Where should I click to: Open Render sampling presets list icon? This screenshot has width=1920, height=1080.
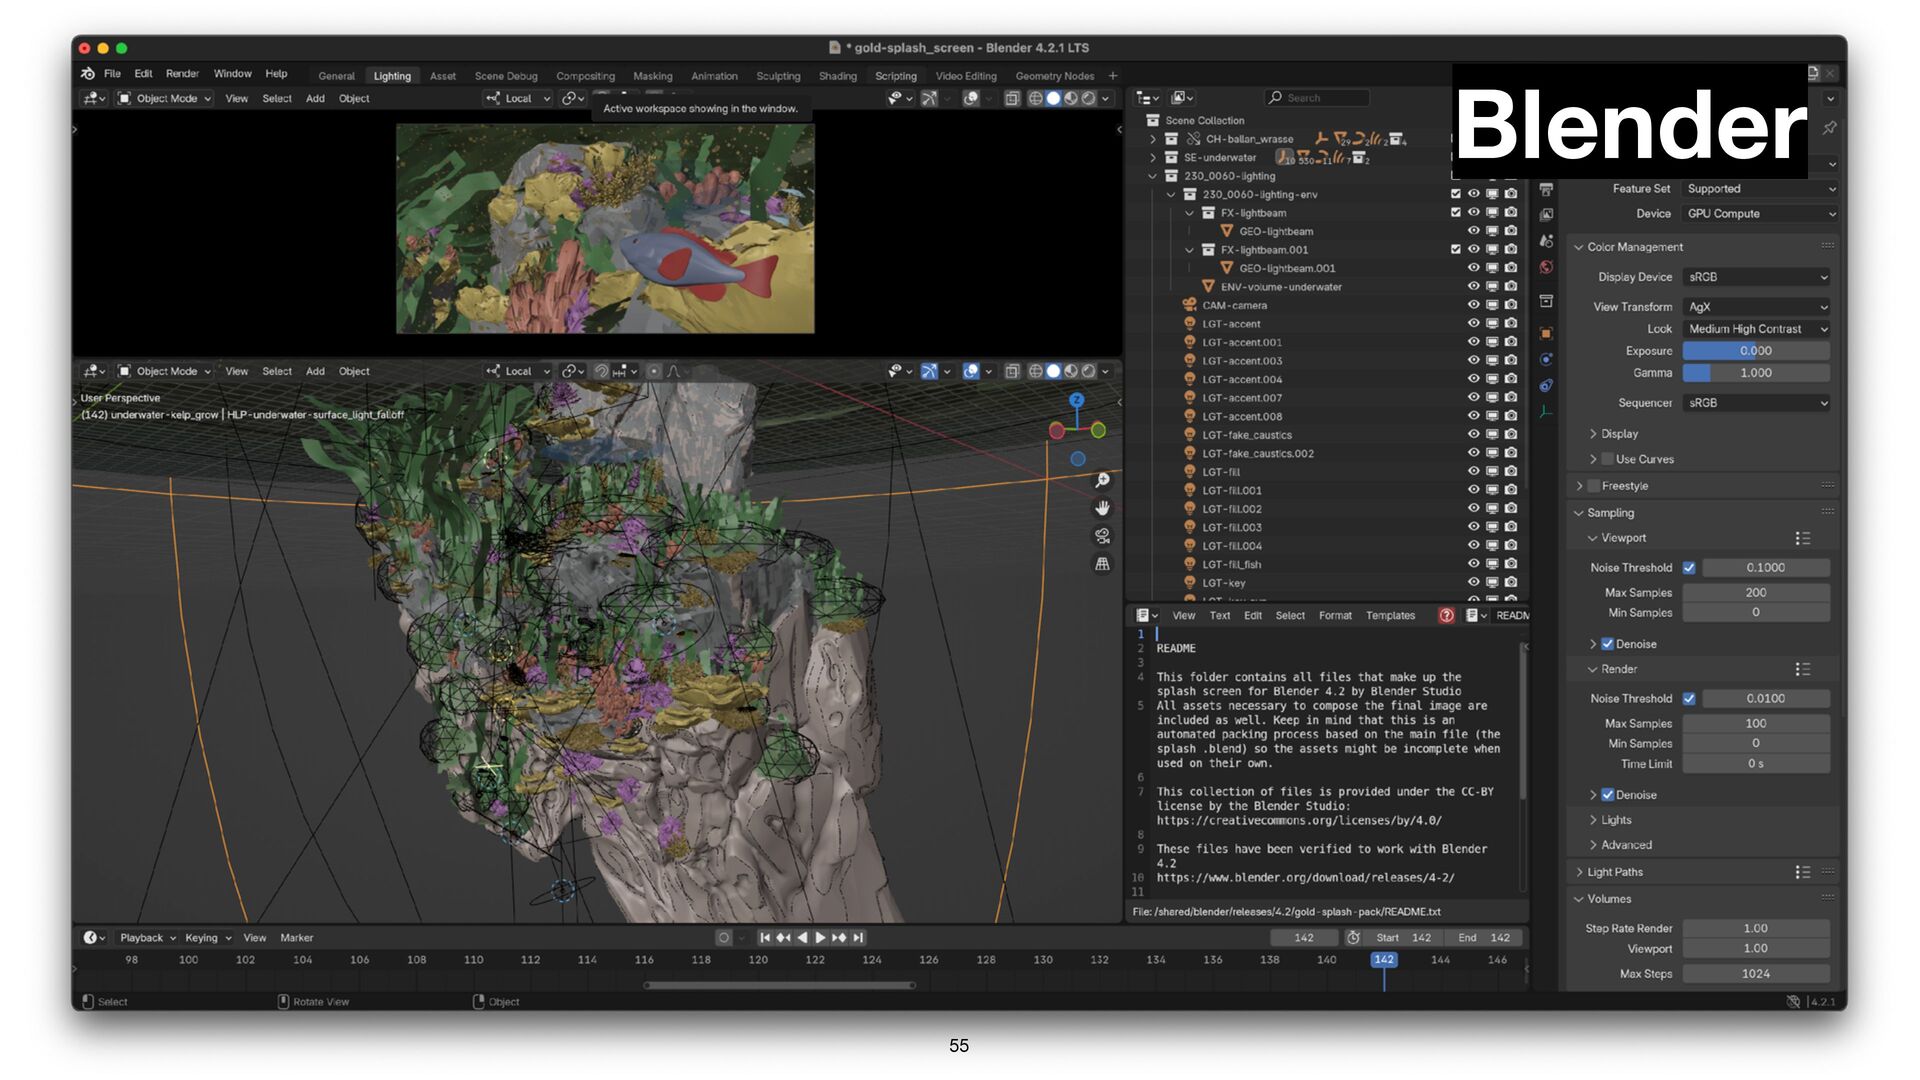(x=1802, y=670)
